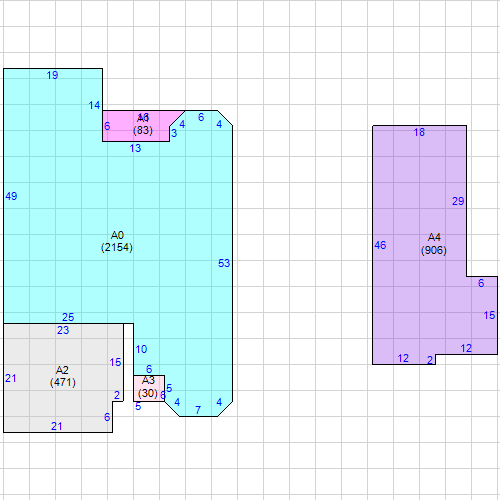Click the 12 dimension on A4's bottom edge
Screen dimensions: 500x500
tap(403, 358)
